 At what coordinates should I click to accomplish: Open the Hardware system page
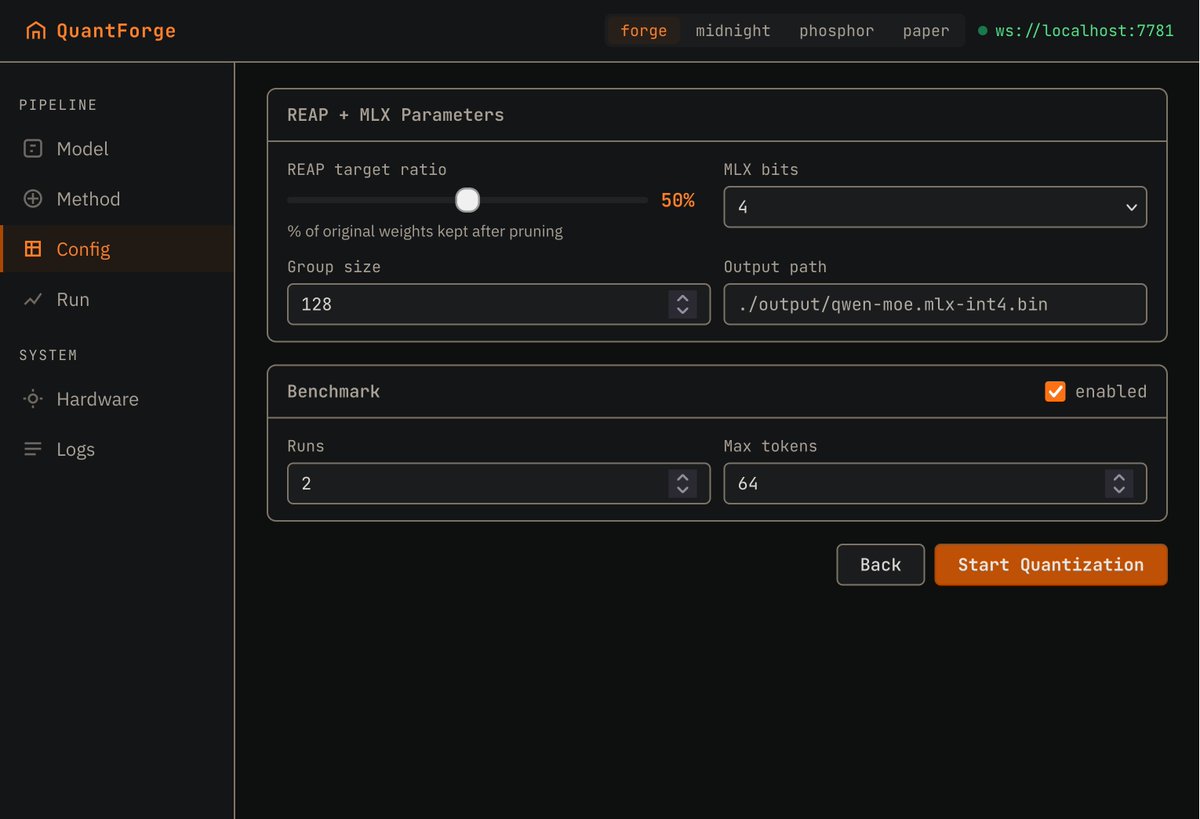click(117, 399)
